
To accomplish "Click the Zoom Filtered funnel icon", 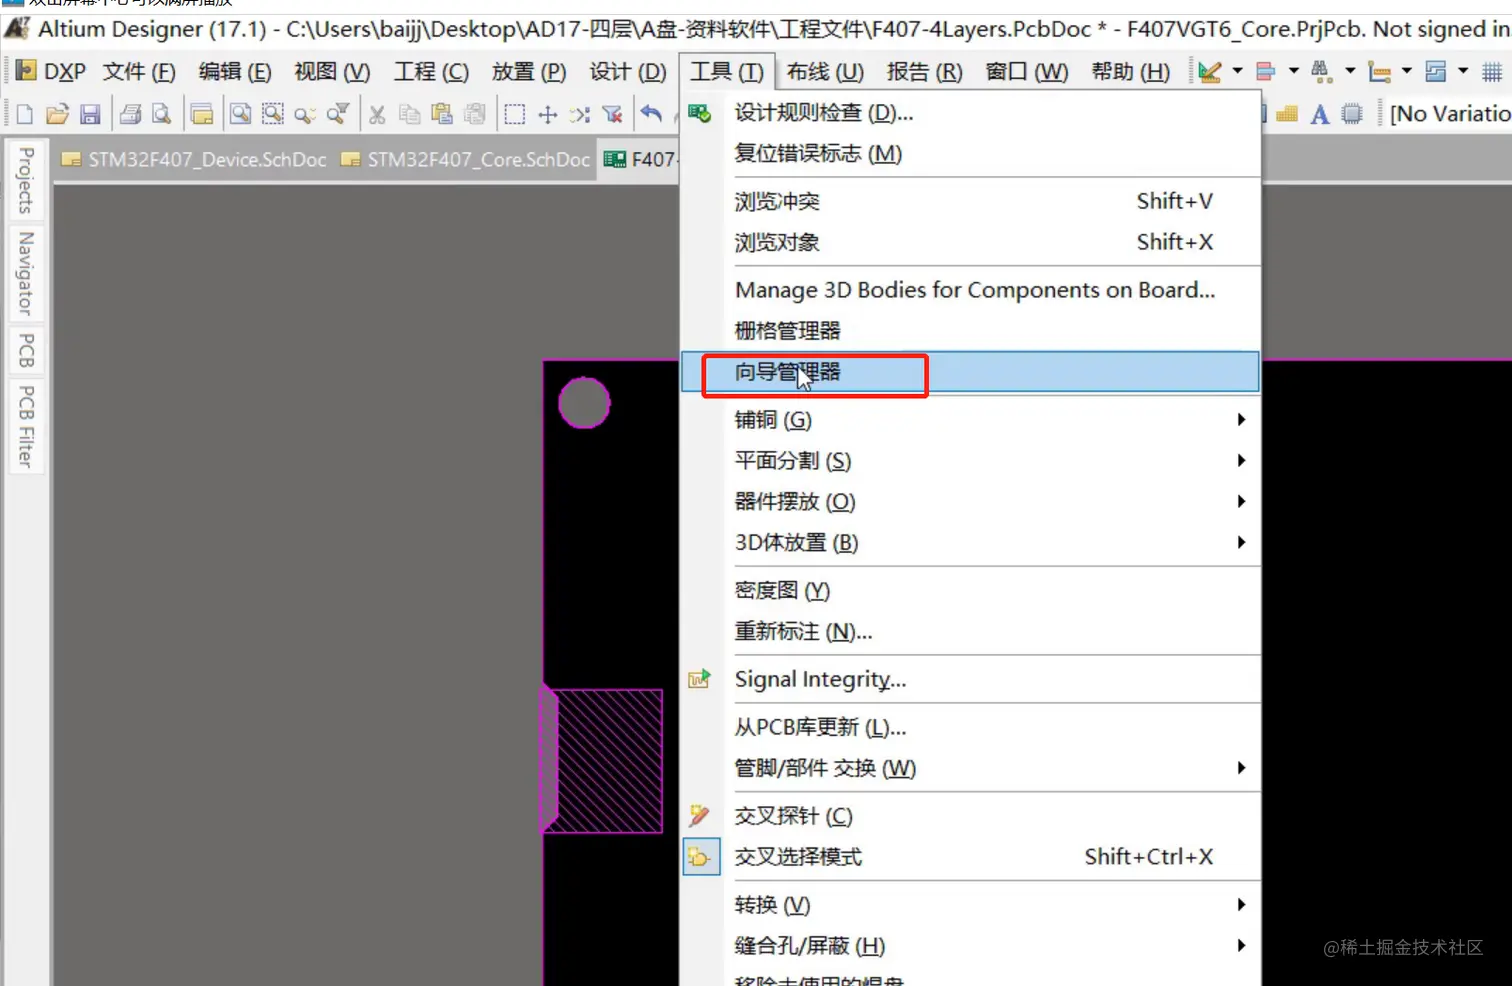I will click(x=338, y=115).
